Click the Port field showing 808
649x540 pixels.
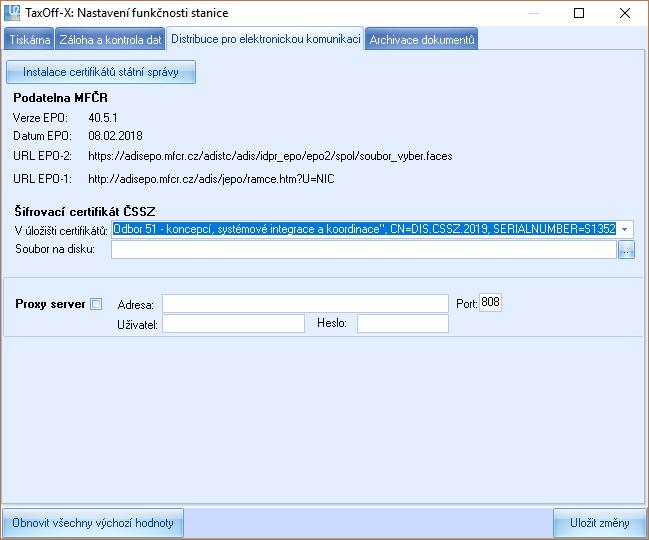pyautogui.click(x=490, y=302)
